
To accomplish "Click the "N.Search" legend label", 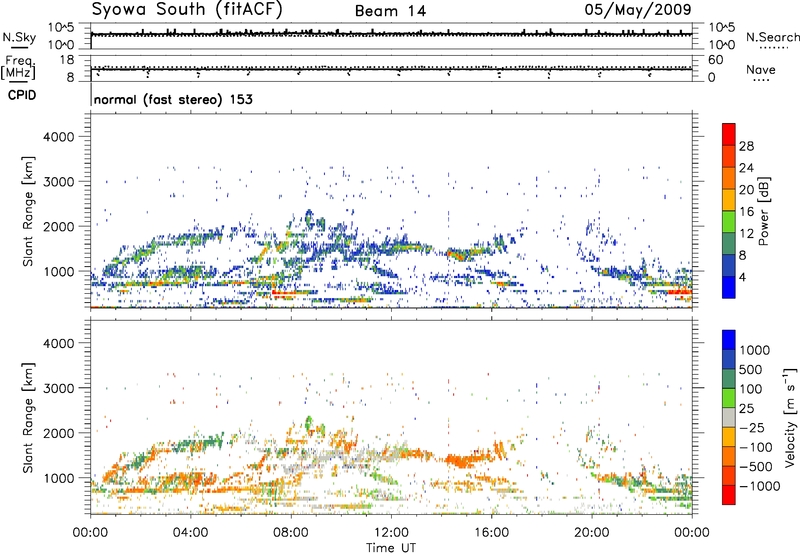I will pyautogui.click(x=772, y=37).
